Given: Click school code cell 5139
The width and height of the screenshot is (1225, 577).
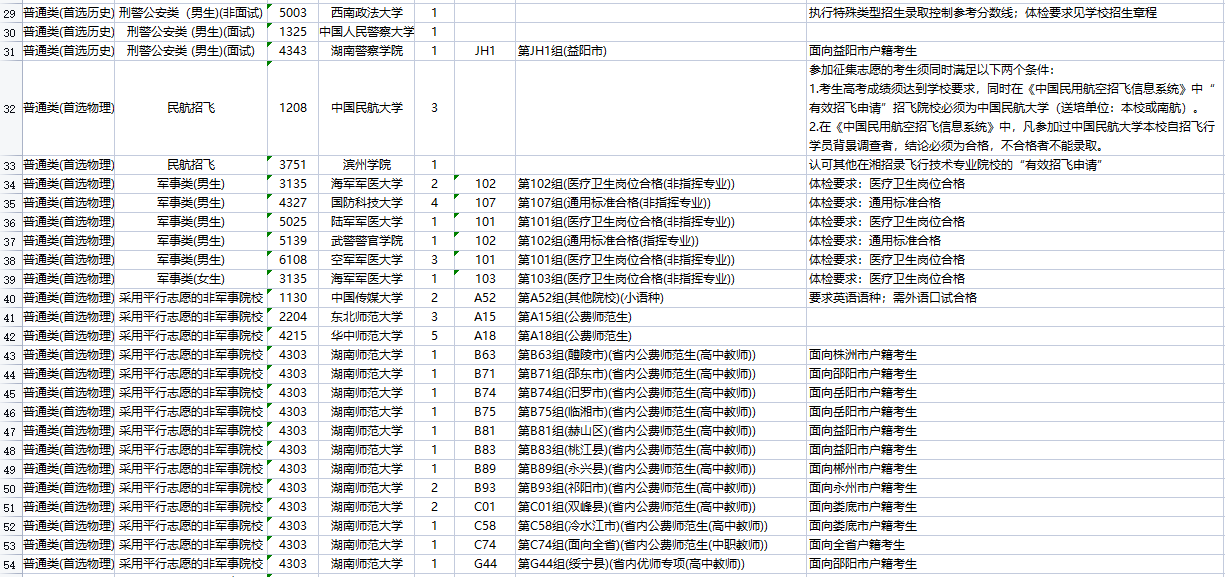Looking at the screenshot, I should pyautogui.click(x=293, y=241).
